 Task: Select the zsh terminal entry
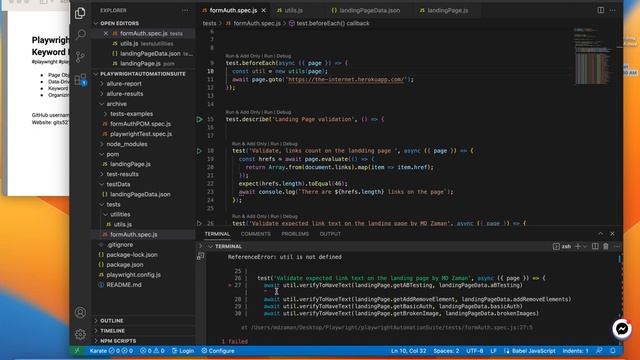(x=562, y=247)
